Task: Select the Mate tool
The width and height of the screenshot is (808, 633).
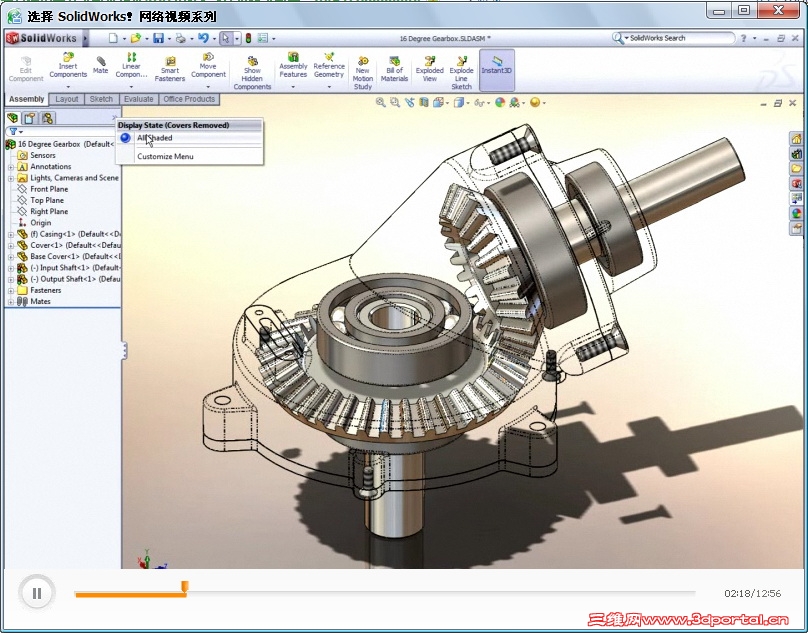Action: 100,65
